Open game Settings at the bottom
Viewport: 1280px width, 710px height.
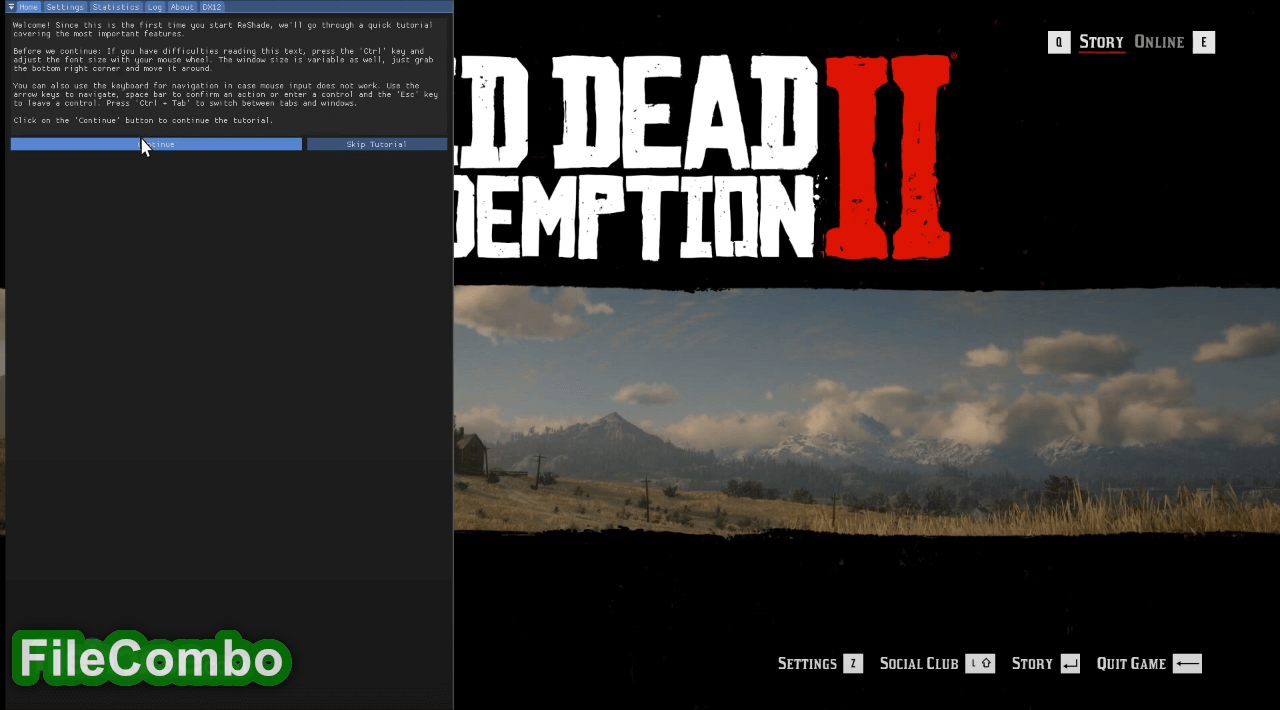point(807,664)
